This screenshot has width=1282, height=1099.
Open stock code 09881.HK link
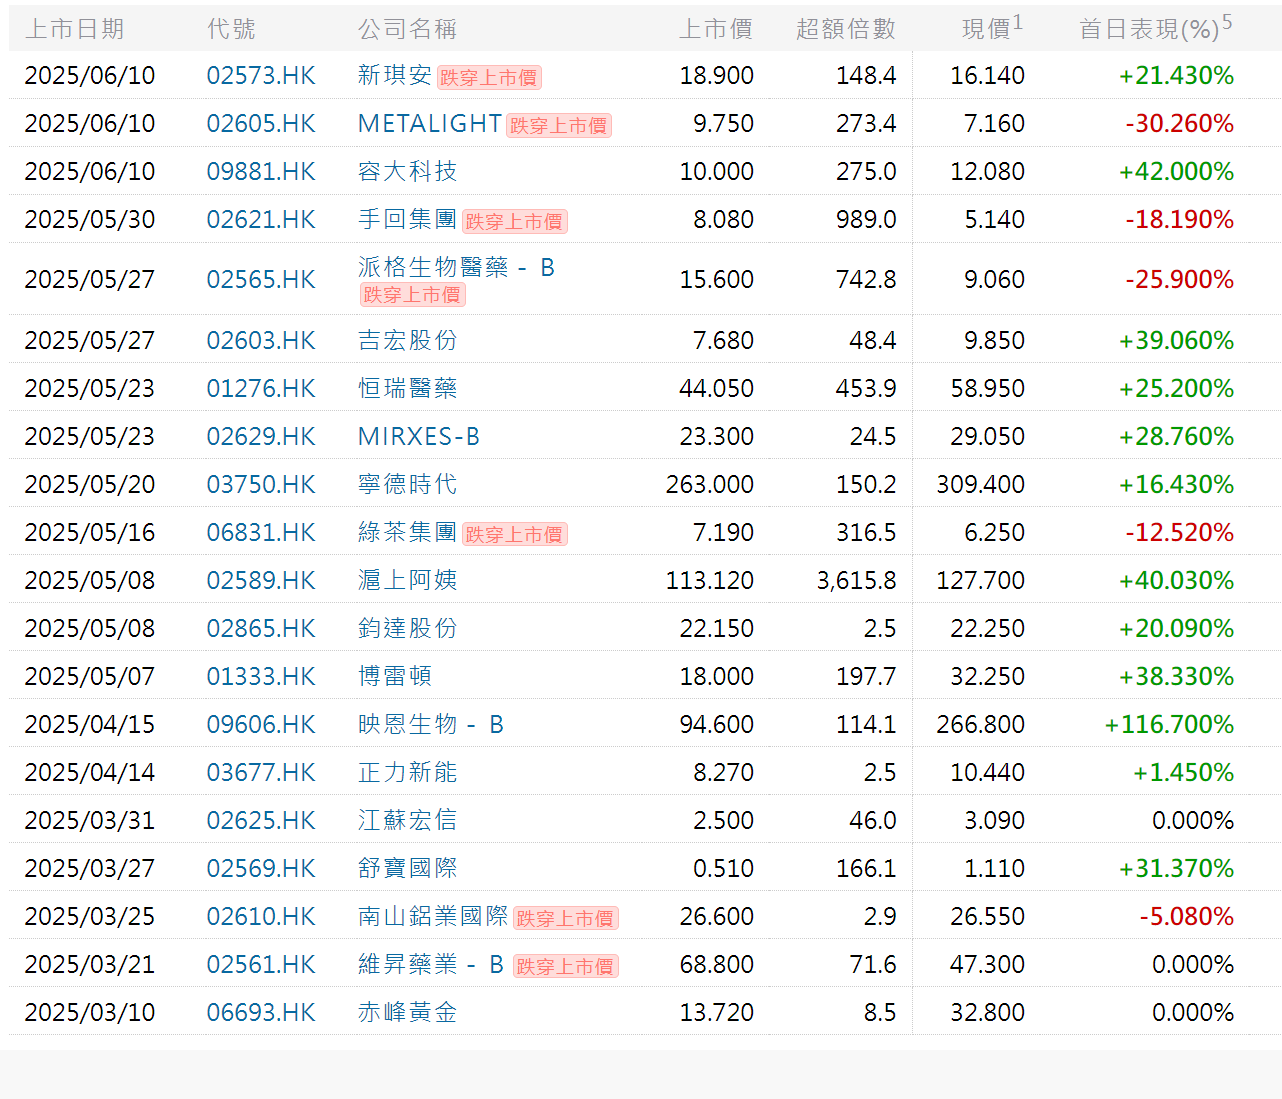(261, 172)
